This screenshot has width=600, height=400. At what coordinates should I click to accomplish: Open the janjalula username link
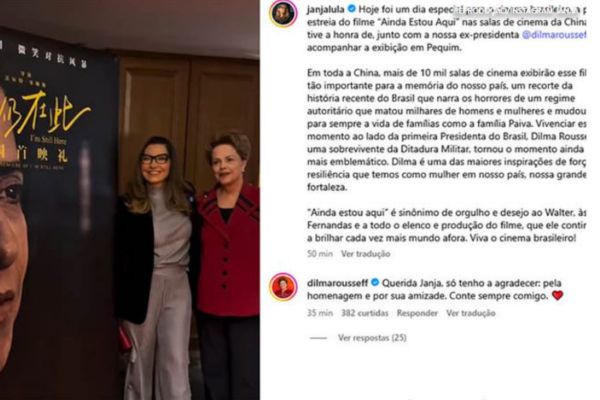(x=326, y=9)
